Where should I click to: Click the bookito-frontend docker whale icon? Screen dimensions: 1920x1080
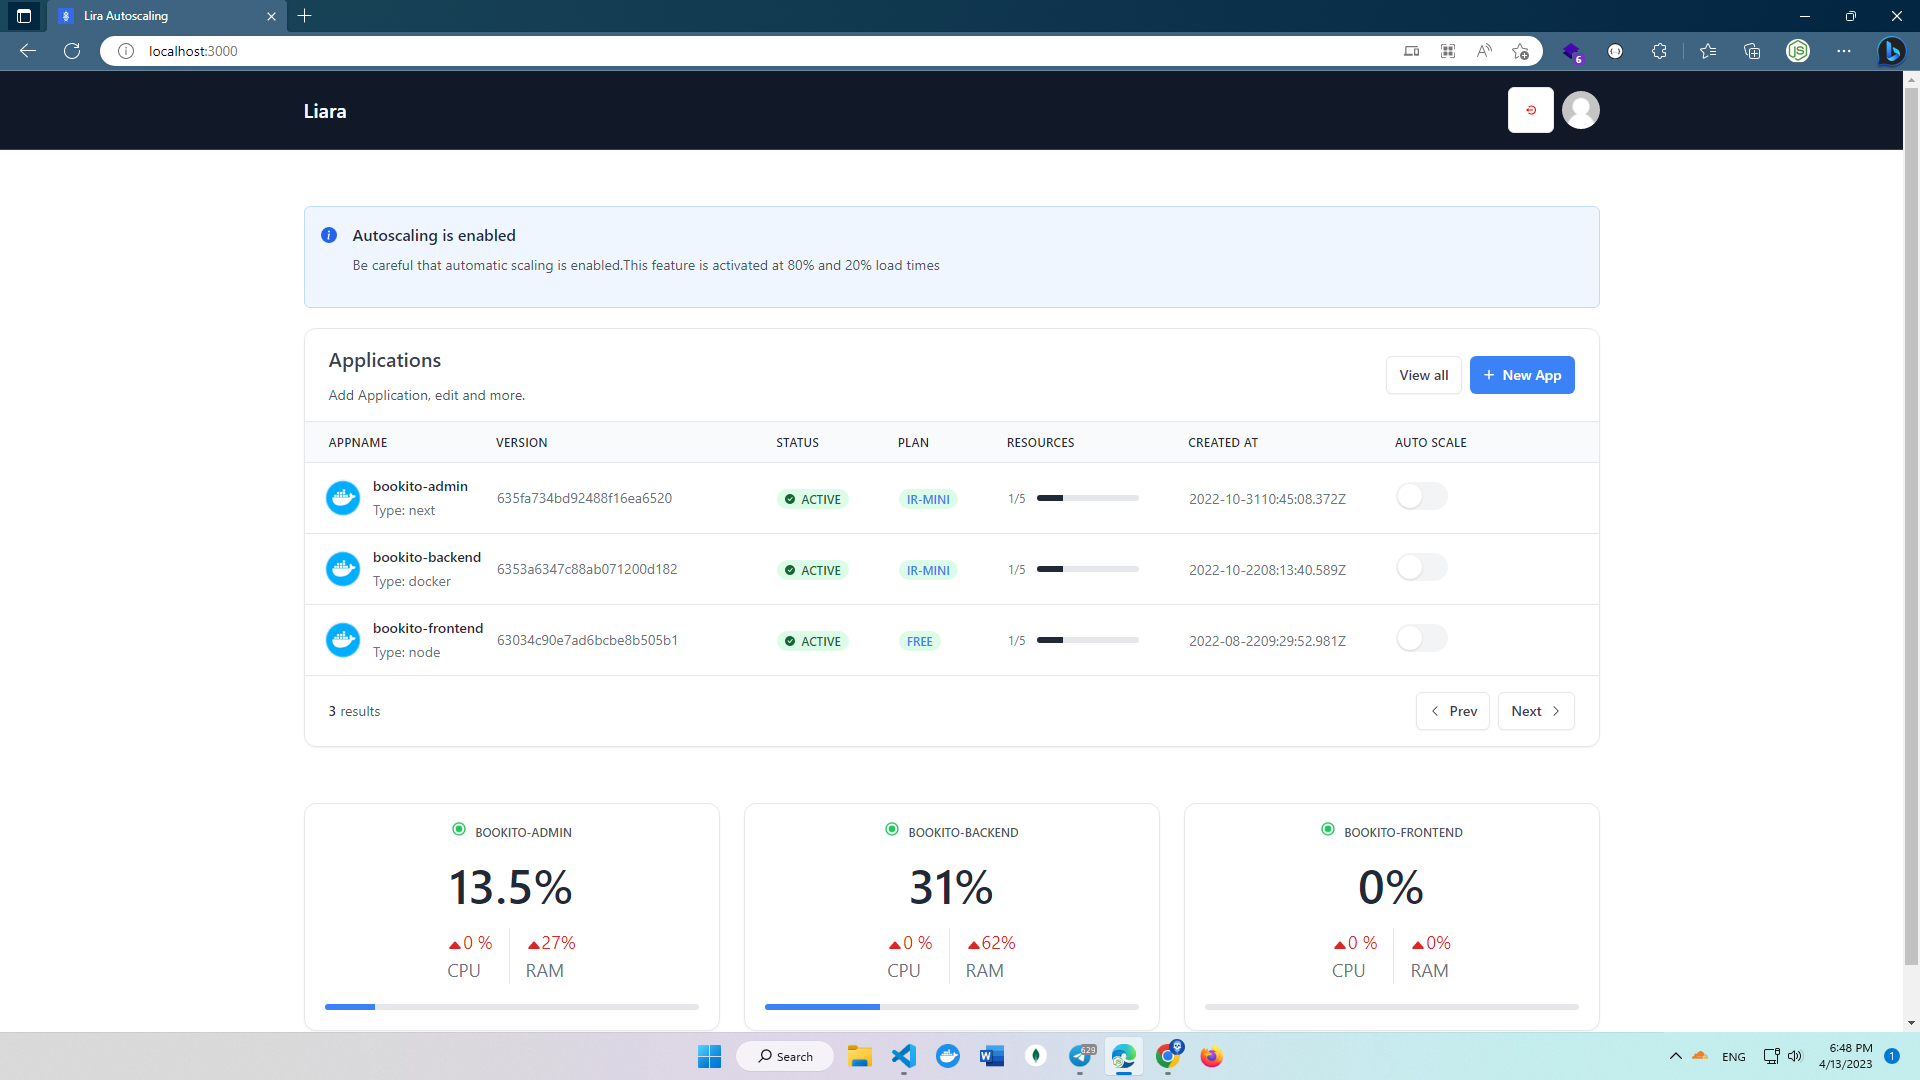click(343, 640)
